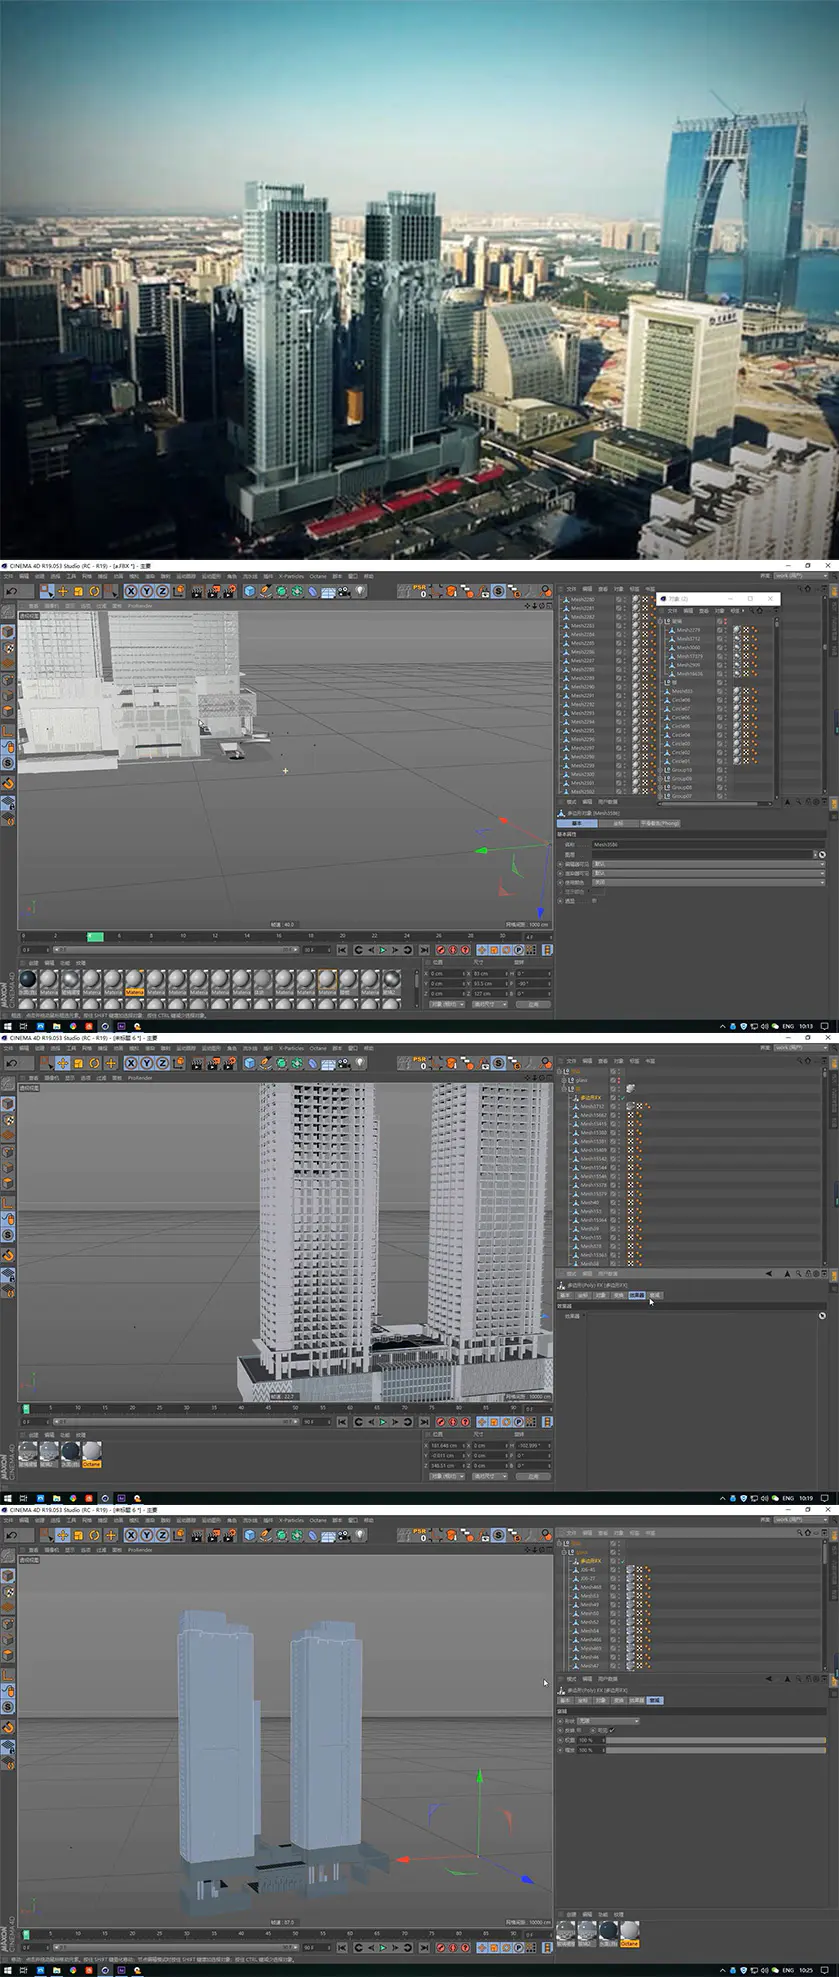Click 权重 slider in 10:25 window

[x=715, y=1740]
